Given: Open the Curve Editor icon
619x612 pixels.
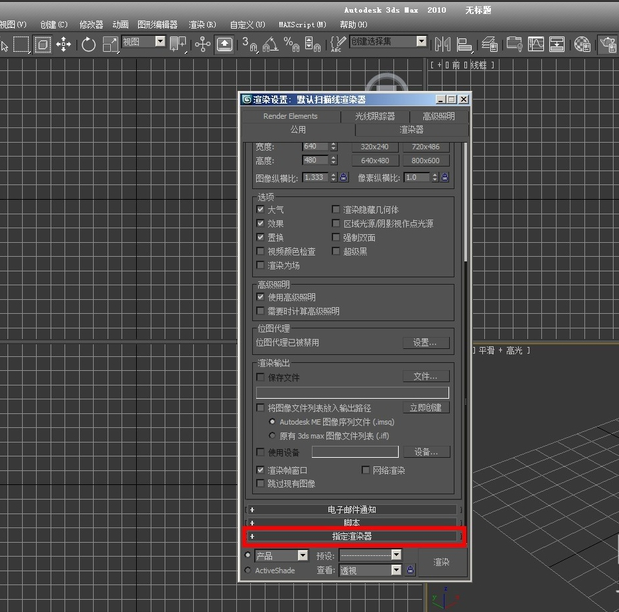Looking at the screenshot, I should (x=536, y=44).
